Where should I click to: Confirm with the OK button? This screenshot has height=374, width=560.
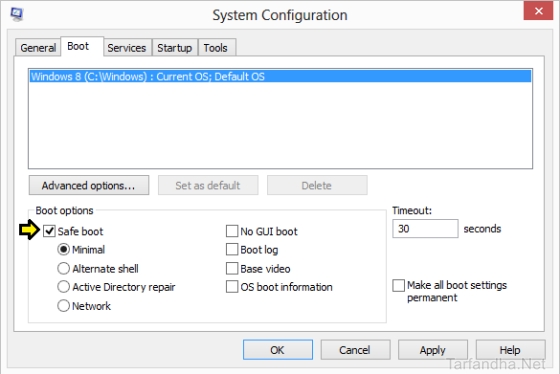pos(278,350)
